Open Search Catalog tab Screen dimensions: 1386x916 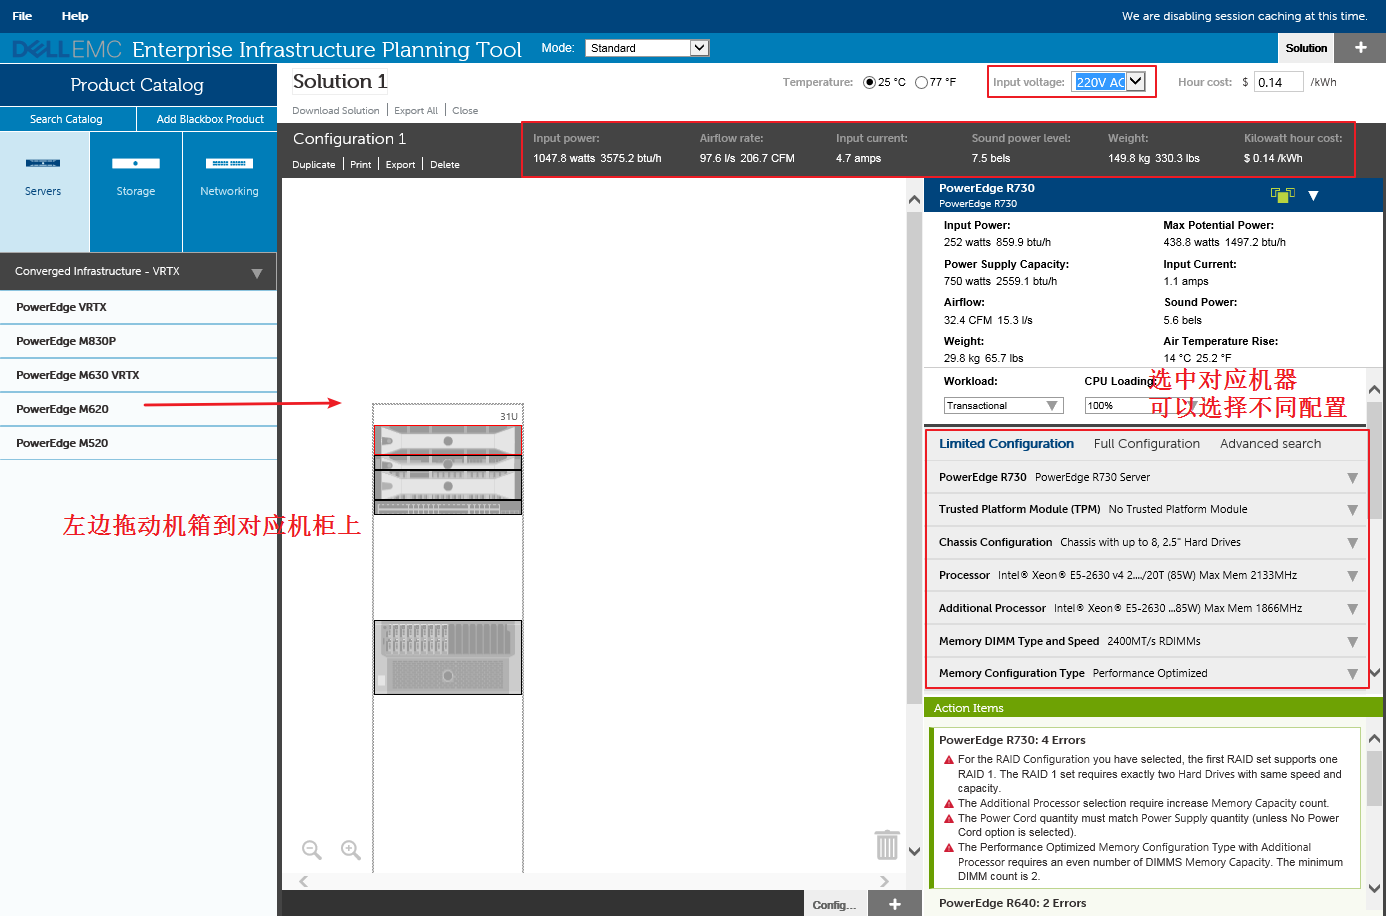[x=66, y=119]
